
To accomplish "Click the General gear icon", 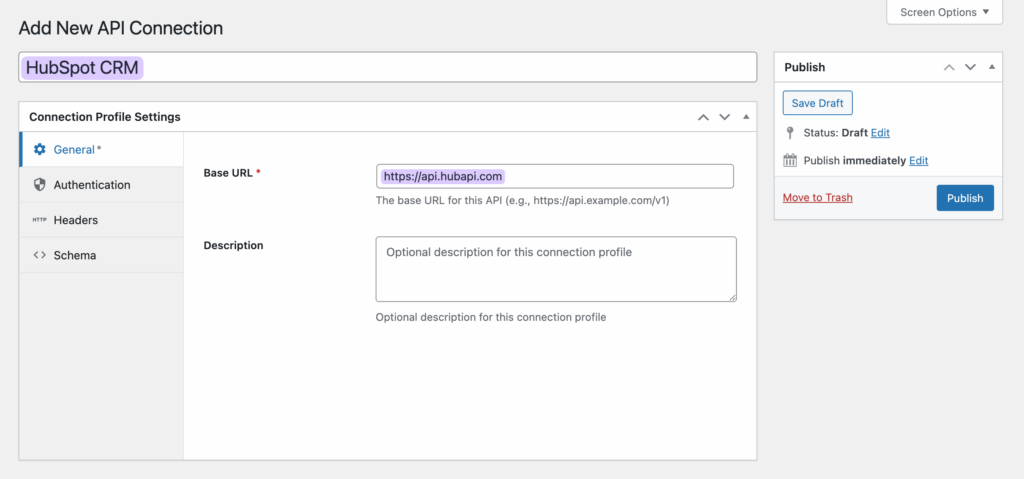I will pyautogui.click(x=40, y=149).
